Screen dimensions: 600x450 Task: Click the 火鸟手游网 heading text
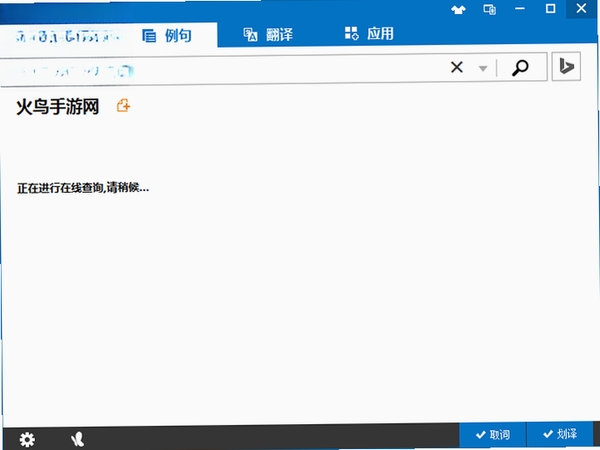click(58, 106)
